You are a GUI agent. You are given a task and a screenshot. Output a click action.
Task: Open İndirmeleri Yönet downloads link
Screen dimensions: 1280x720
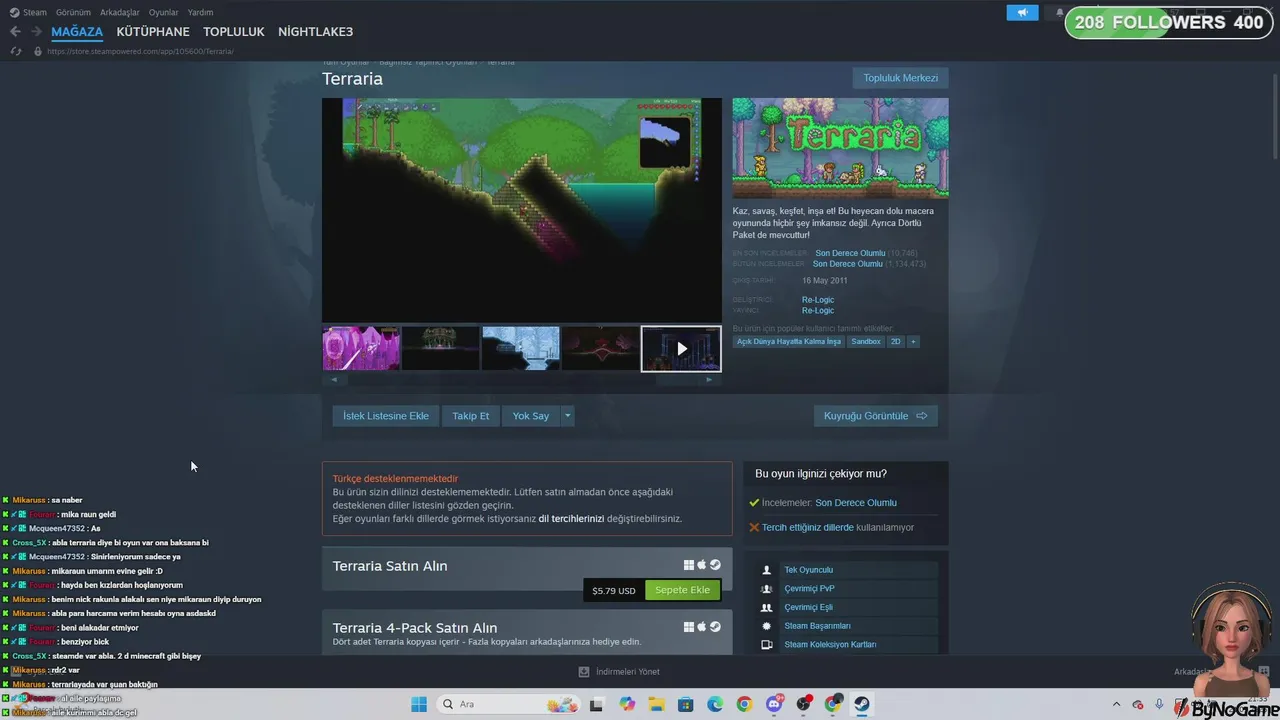(x=627, y=672)
